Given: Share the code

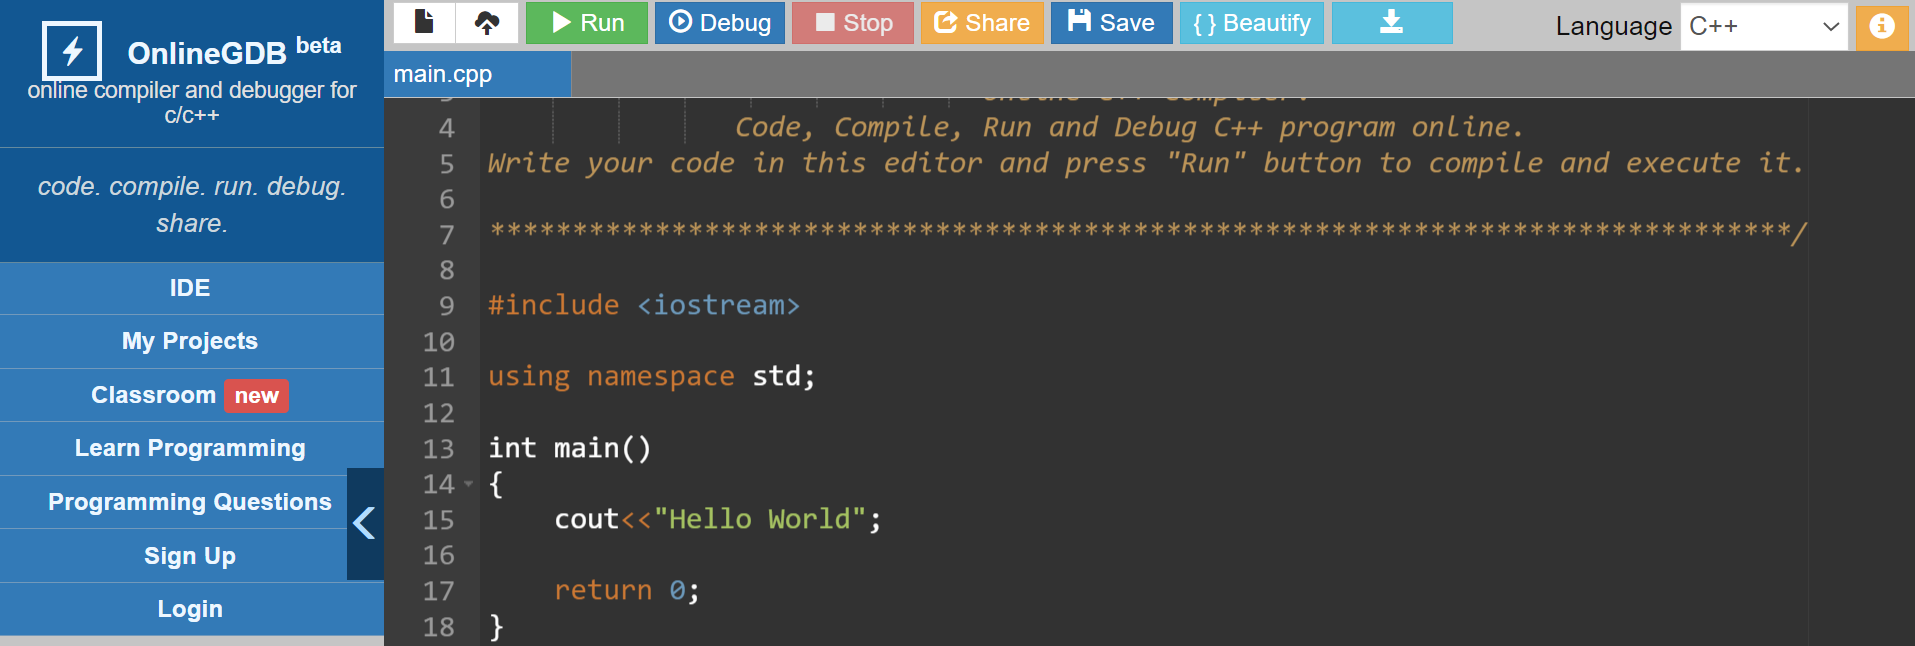Looking at the screenshot, I should 982,22.
